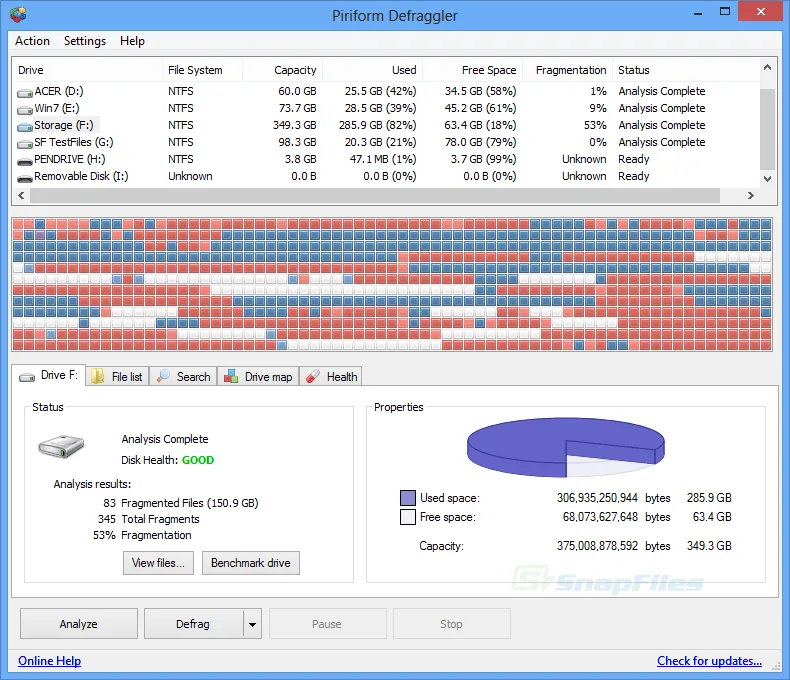Click the Used space purple color swatch
The height and width of the screenshot is (680, 790).
[x=408, y=498]
